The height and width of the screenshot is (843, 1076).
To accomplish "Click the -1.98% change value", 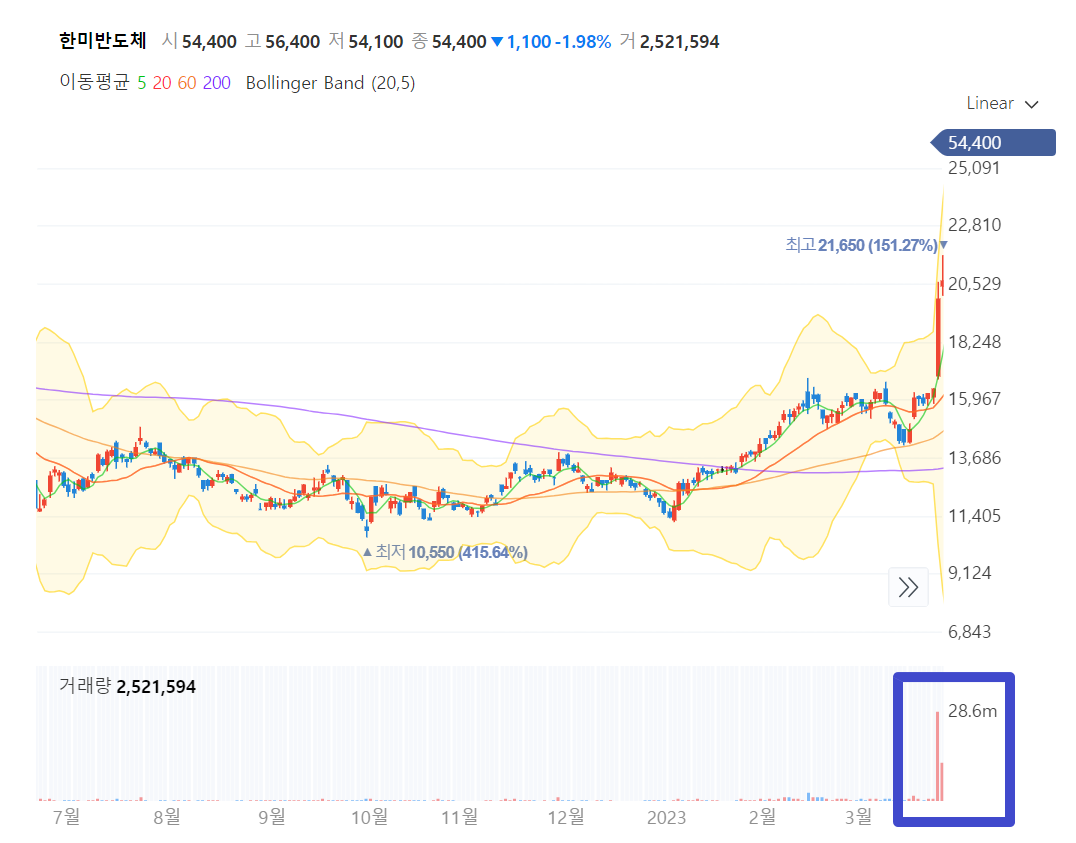I will [583, 42].
